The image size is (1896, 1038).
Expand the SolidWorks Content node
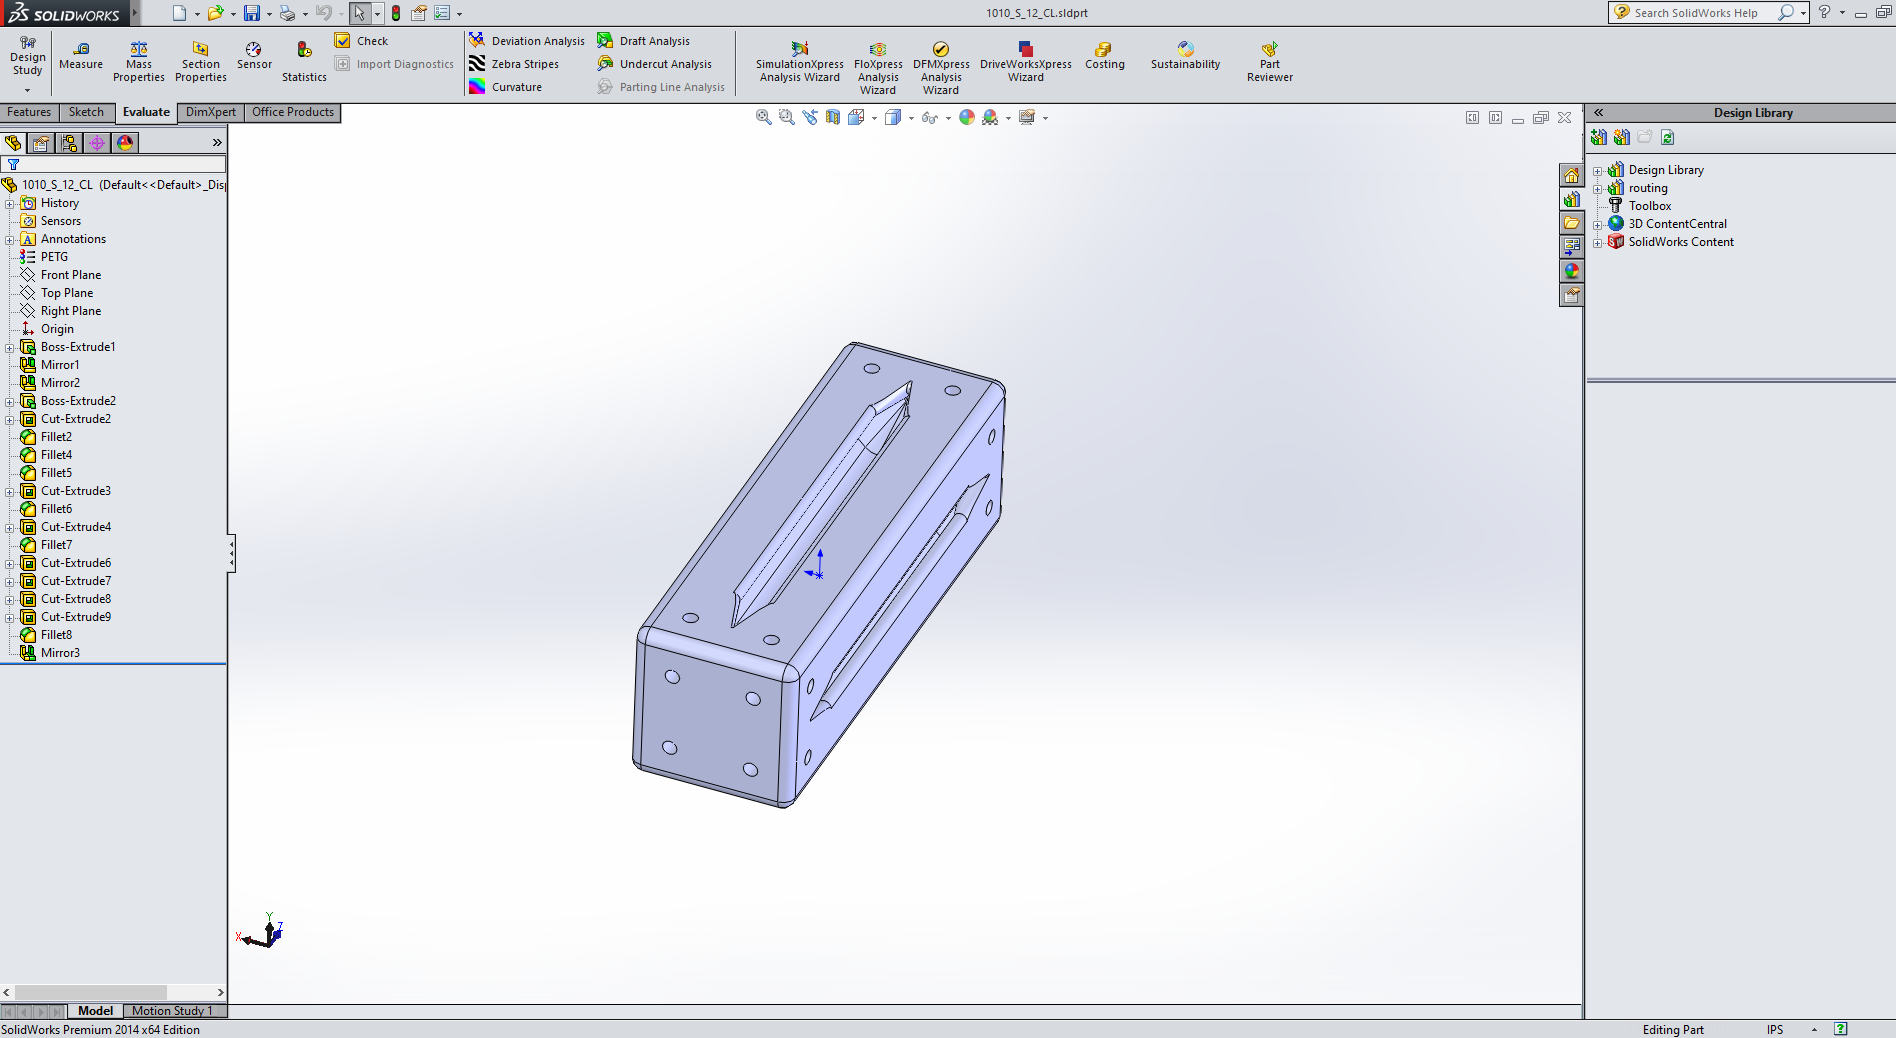coord(1597,243)
